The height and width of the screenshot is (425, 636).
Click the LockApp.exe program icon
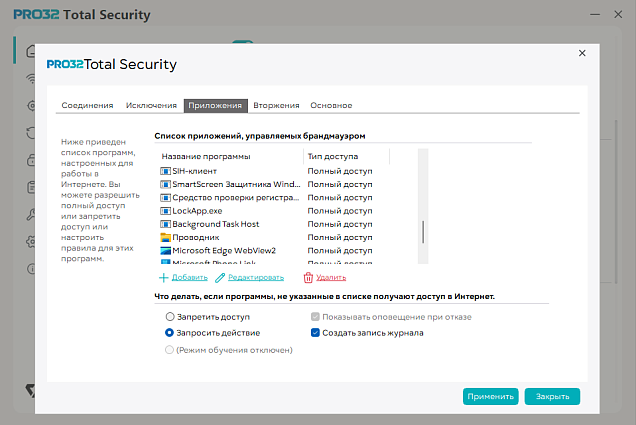165,211
